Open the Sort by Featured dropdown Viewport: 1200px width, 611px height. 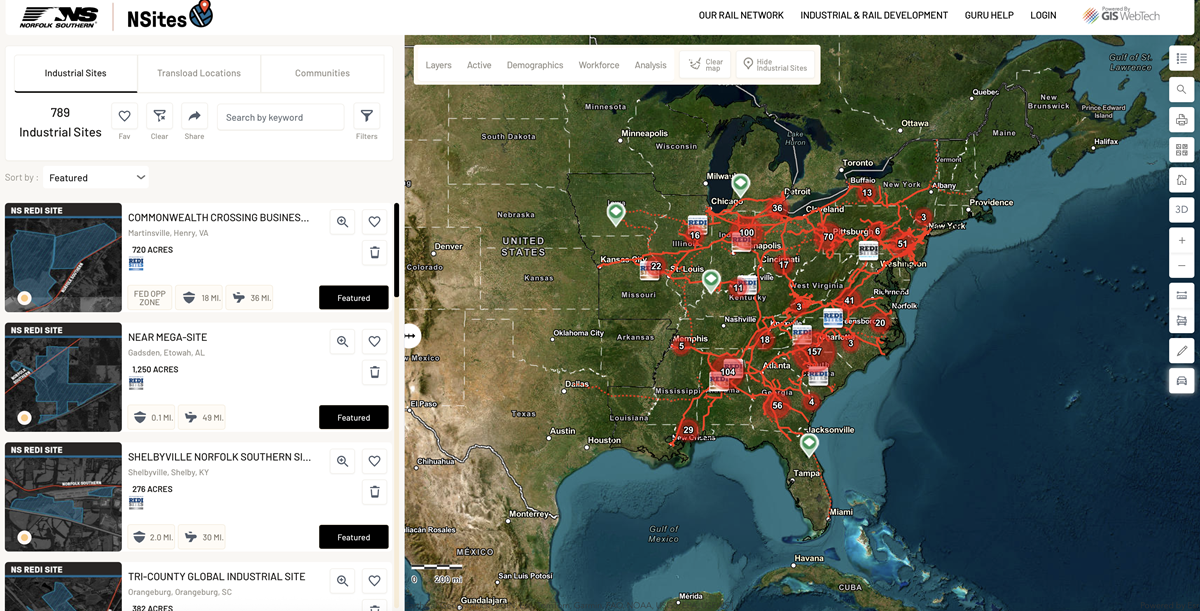[97, 178]
